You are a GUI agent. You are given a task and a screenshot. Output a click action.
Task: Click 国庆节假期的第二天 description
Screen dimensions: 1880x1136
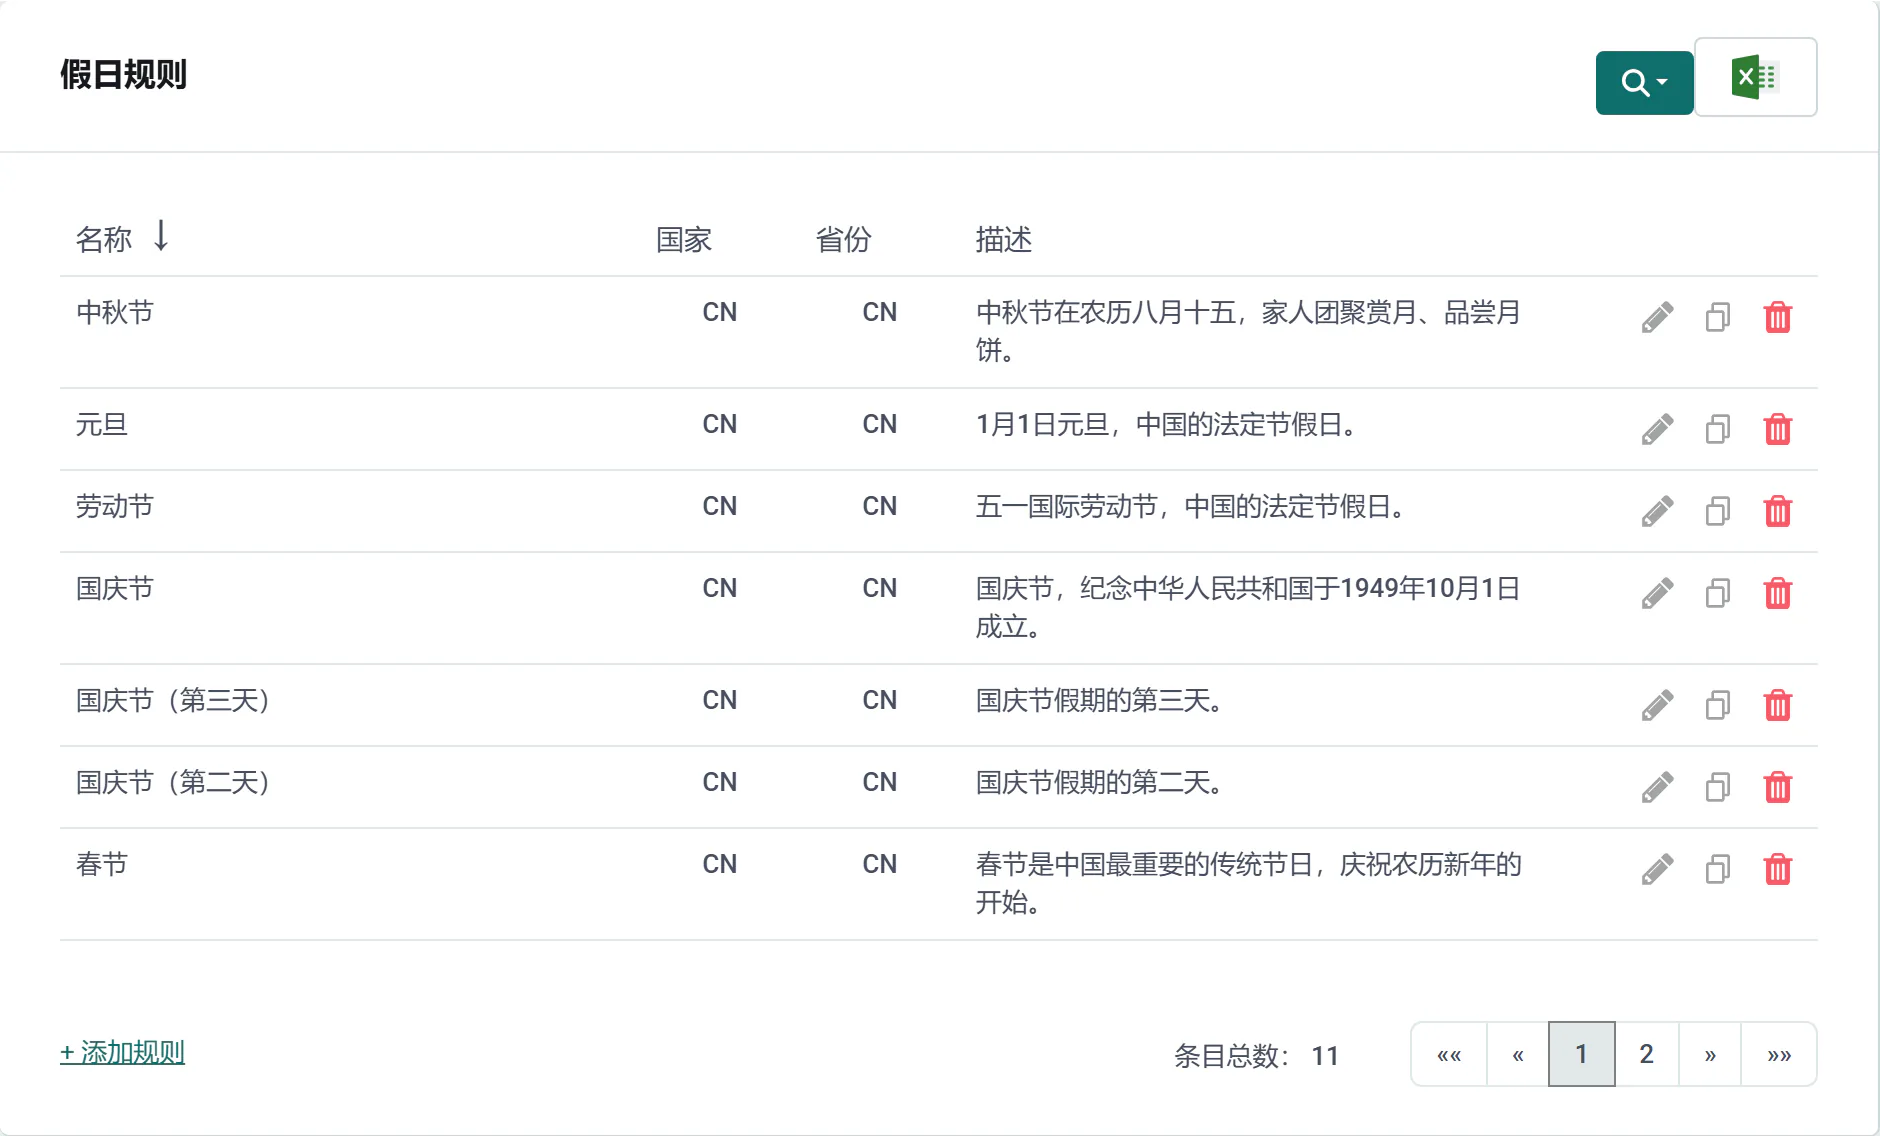pos(1099,783)
